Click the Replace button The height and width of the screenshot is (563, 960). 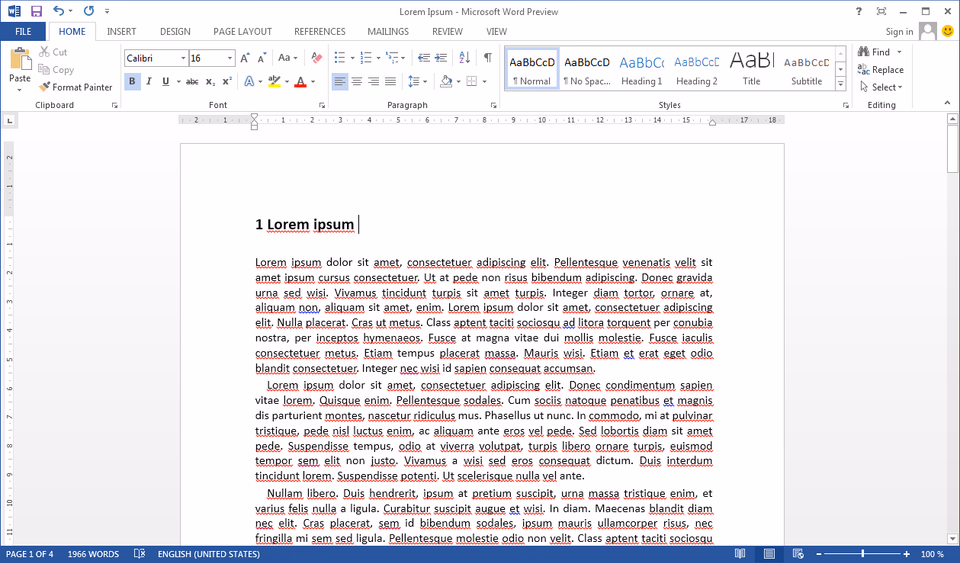point(880,70)
